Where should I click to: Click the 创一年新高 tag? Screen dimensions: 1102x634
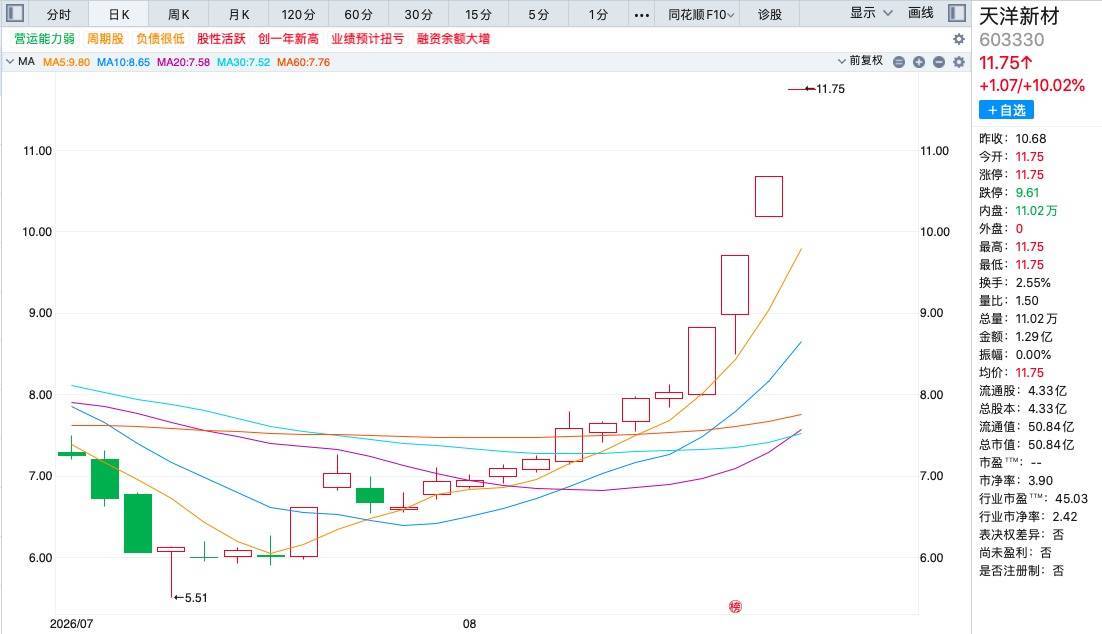click(288, 39)
